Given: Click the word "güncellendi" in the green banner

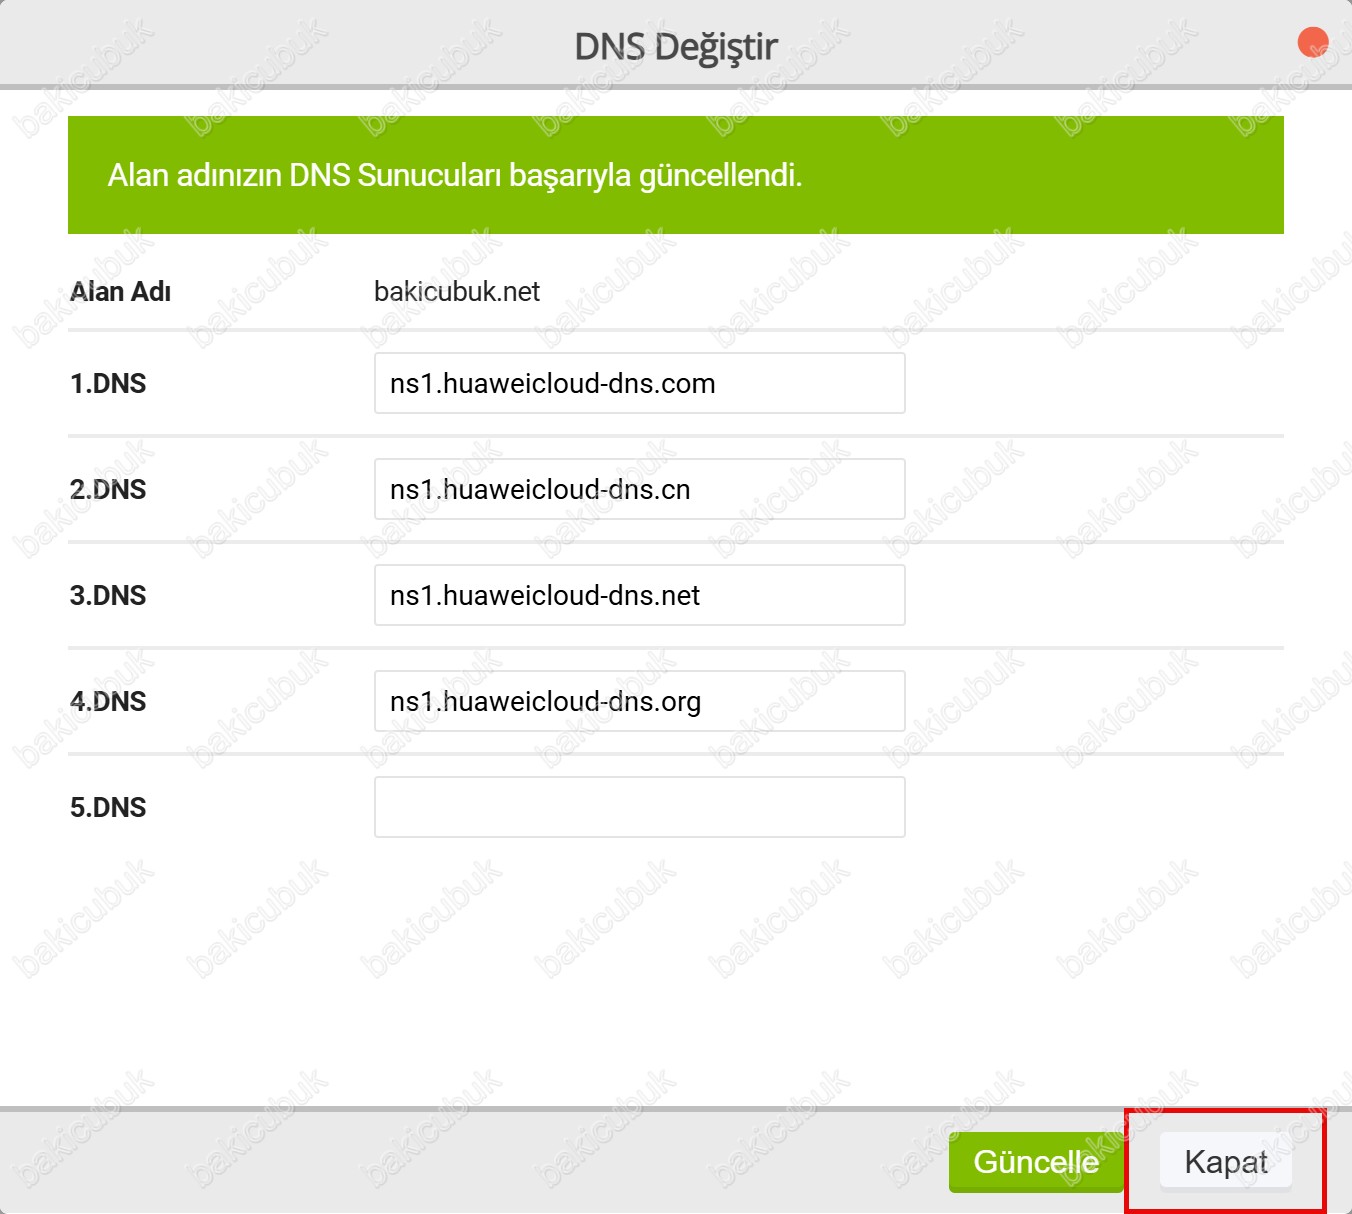Looking at the screenshot, I should coord(718,176).
